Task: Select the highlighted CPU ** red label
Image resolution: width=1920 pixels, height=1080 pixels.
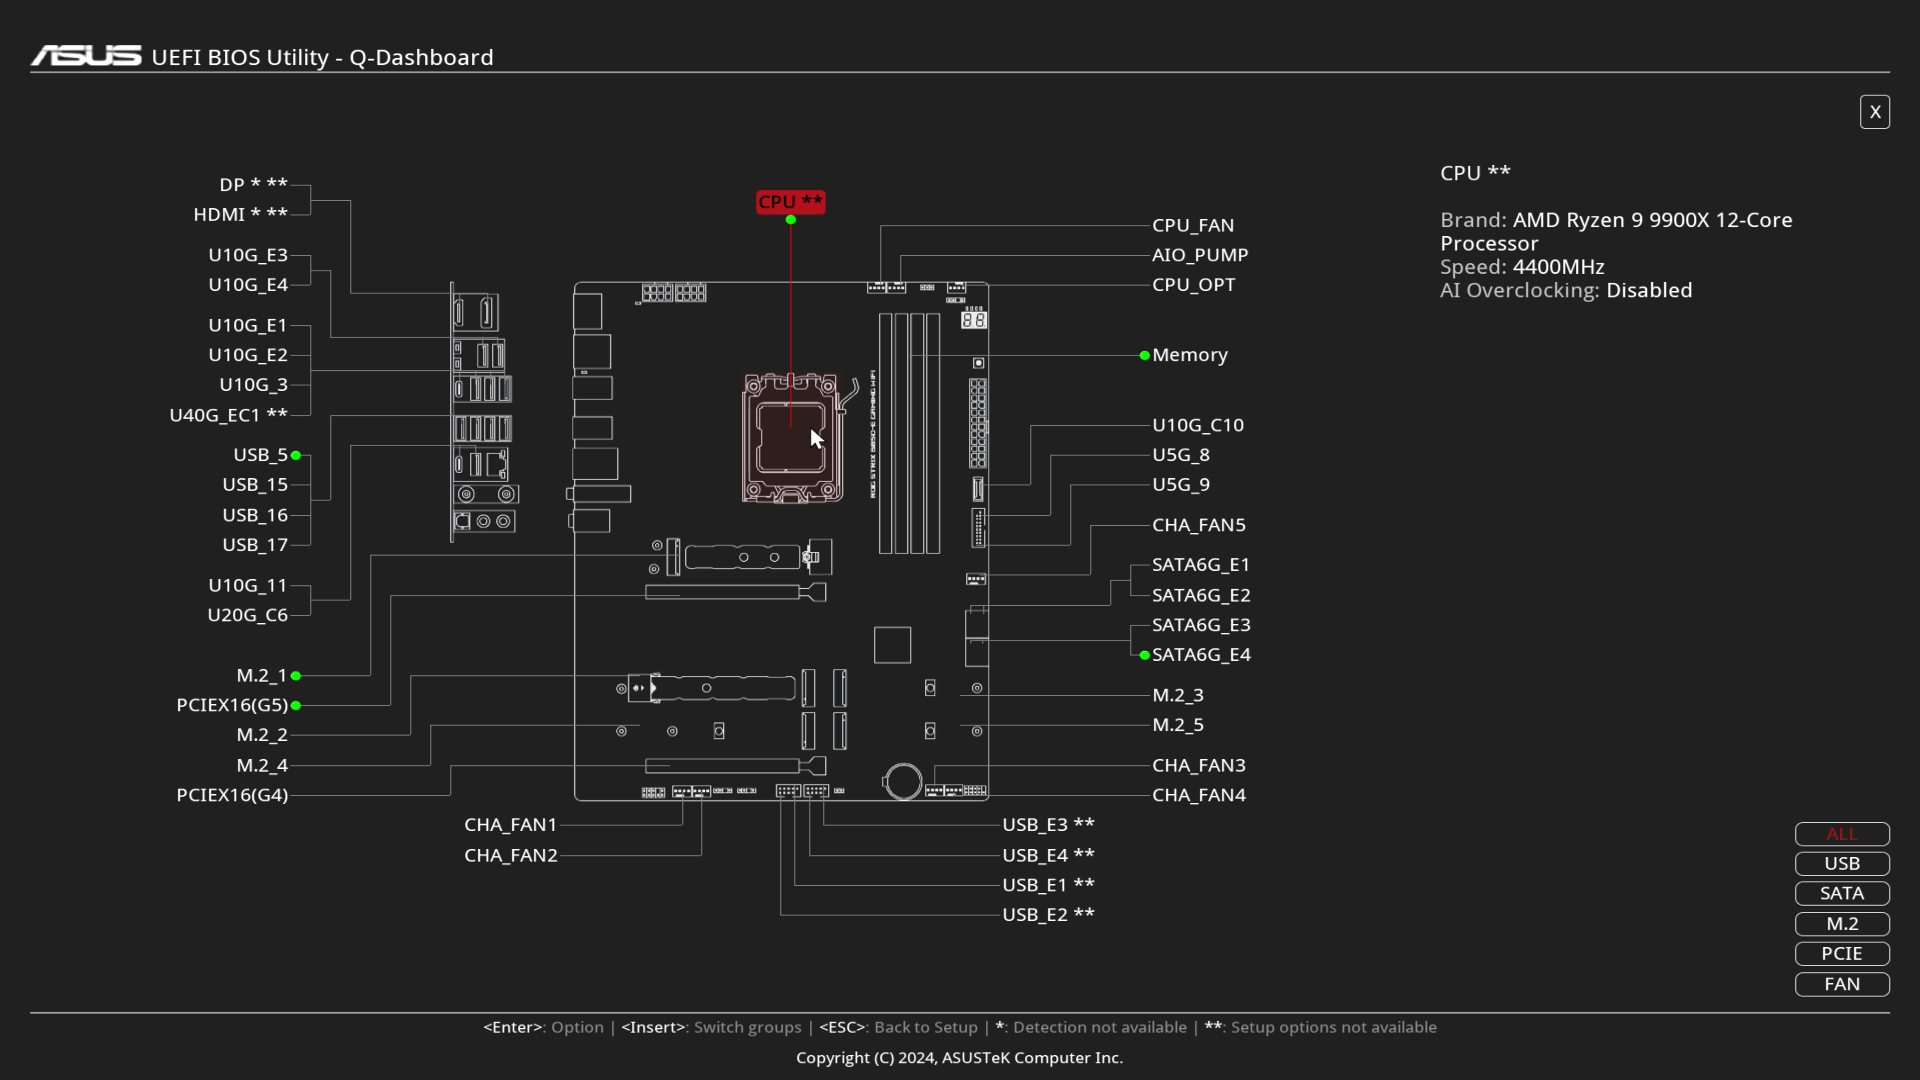Action: [790, 202]
